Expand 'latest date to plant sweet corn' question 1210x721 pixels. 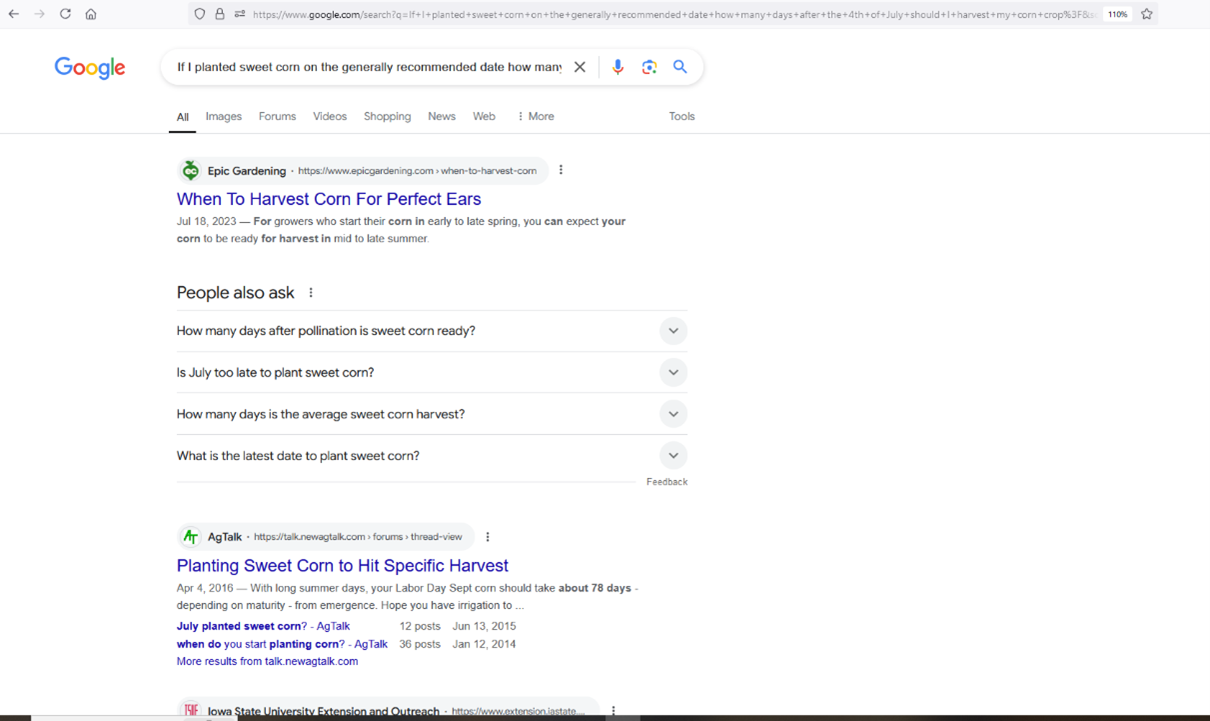coord(432,456)
